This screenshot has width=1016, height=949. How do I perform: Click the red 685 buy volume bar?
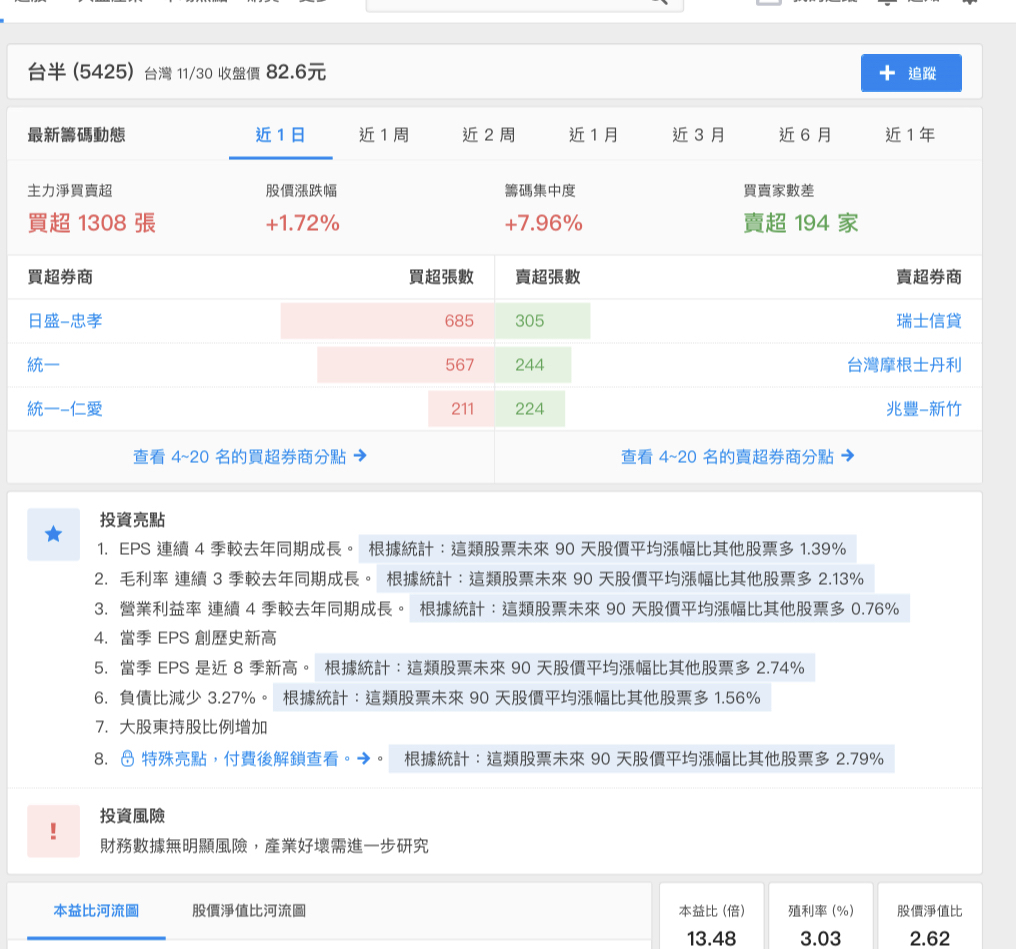387,321
